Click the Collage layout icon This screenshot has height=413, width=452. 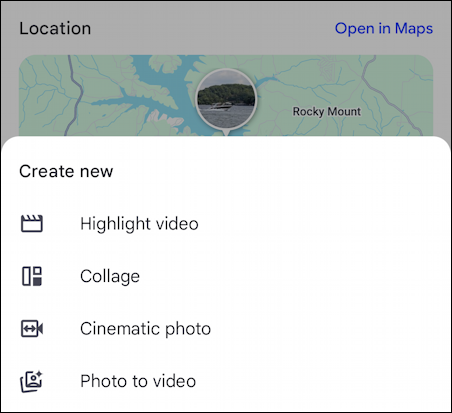tap(32, 276)
